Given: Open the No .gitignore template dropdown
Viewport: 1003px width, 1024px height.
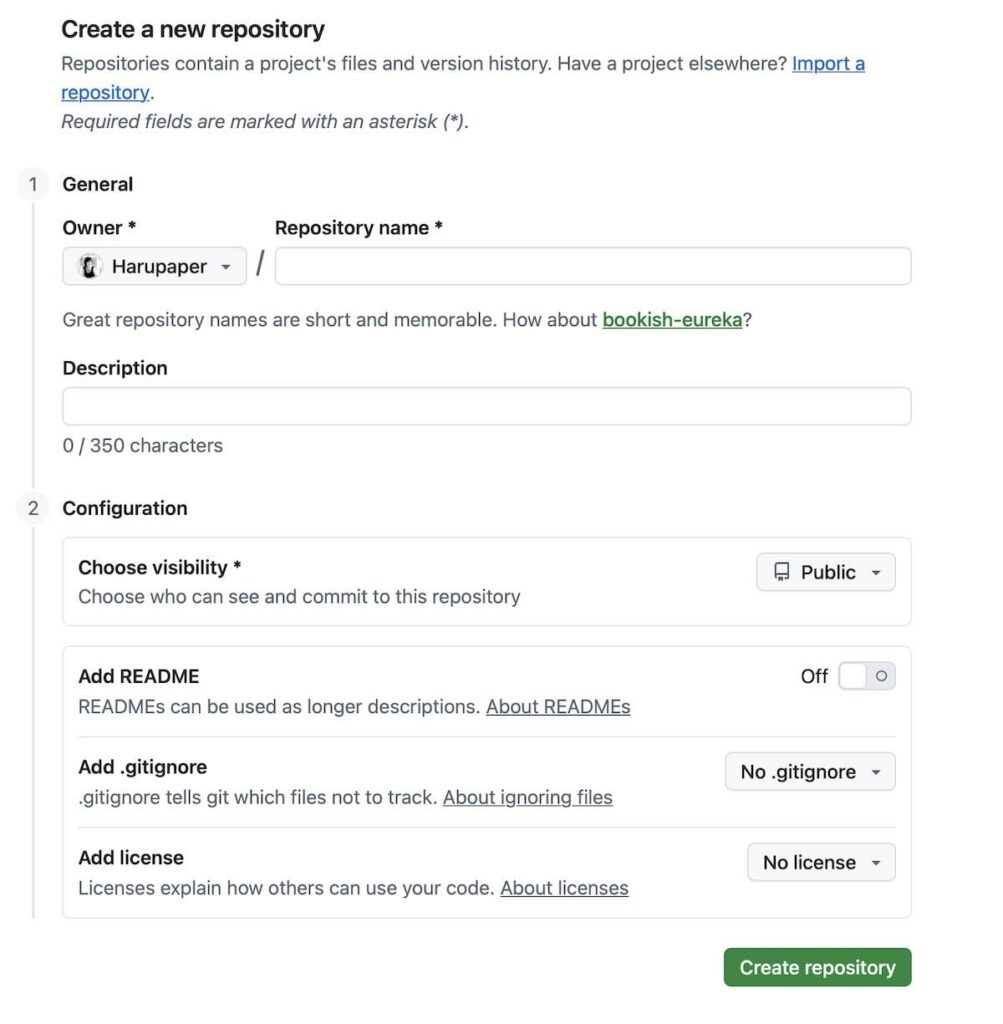Looking at the screenshot, I should (809, 772).
